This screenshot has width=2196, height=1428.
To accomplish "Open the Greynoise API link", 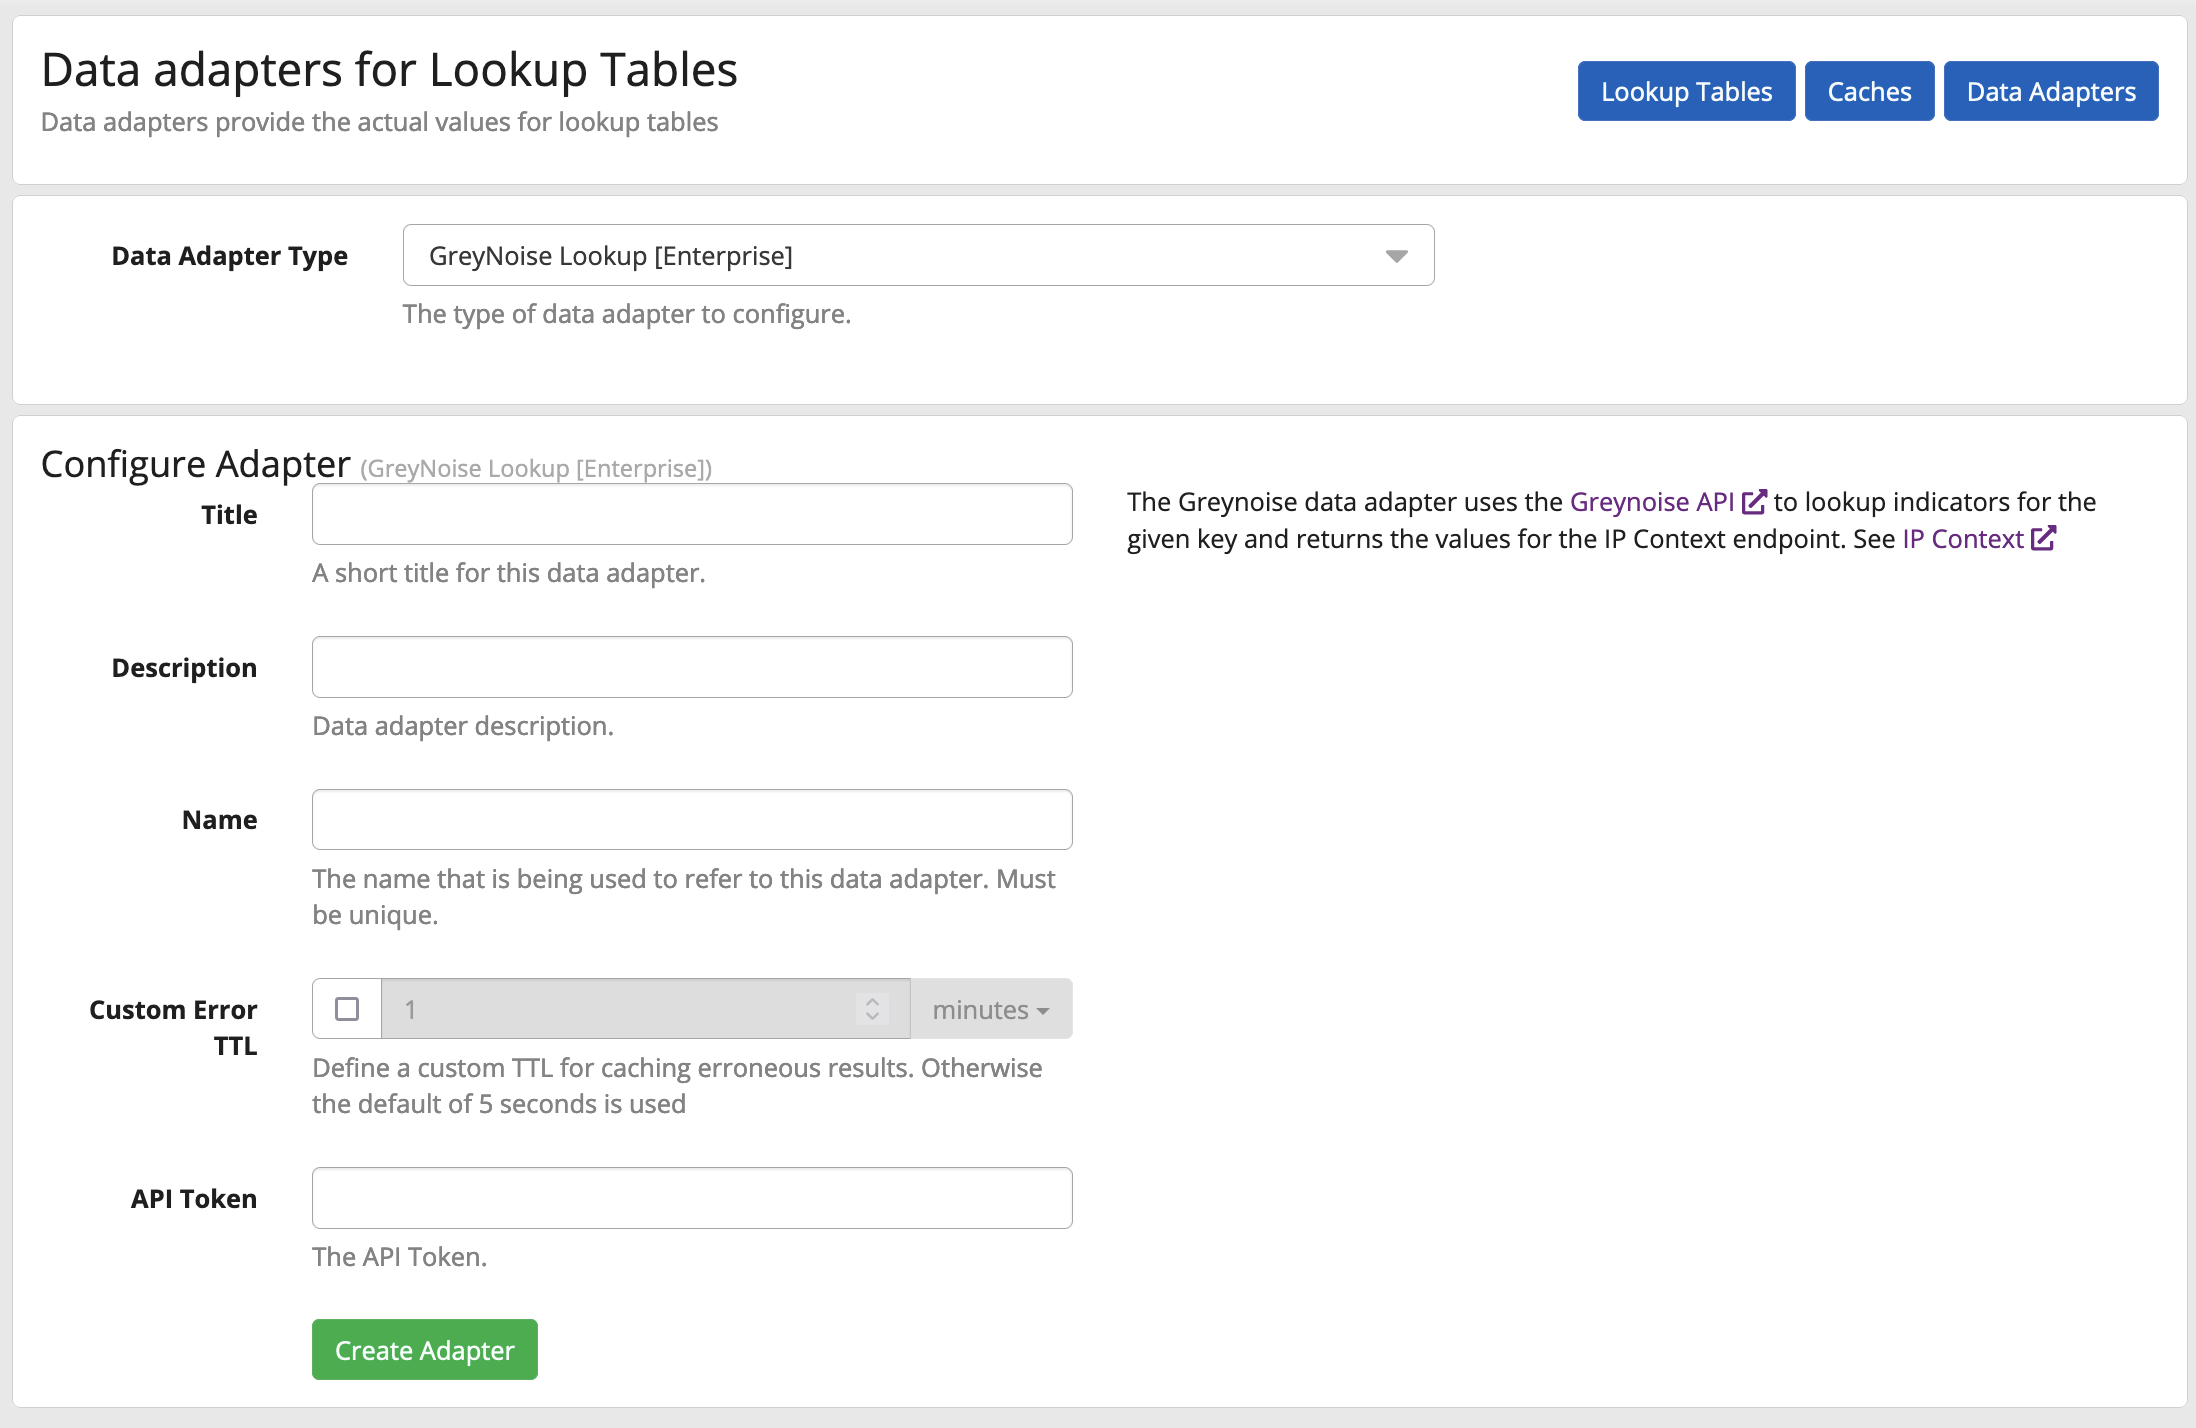I will pyautogui.click(x=1651, y=502).
